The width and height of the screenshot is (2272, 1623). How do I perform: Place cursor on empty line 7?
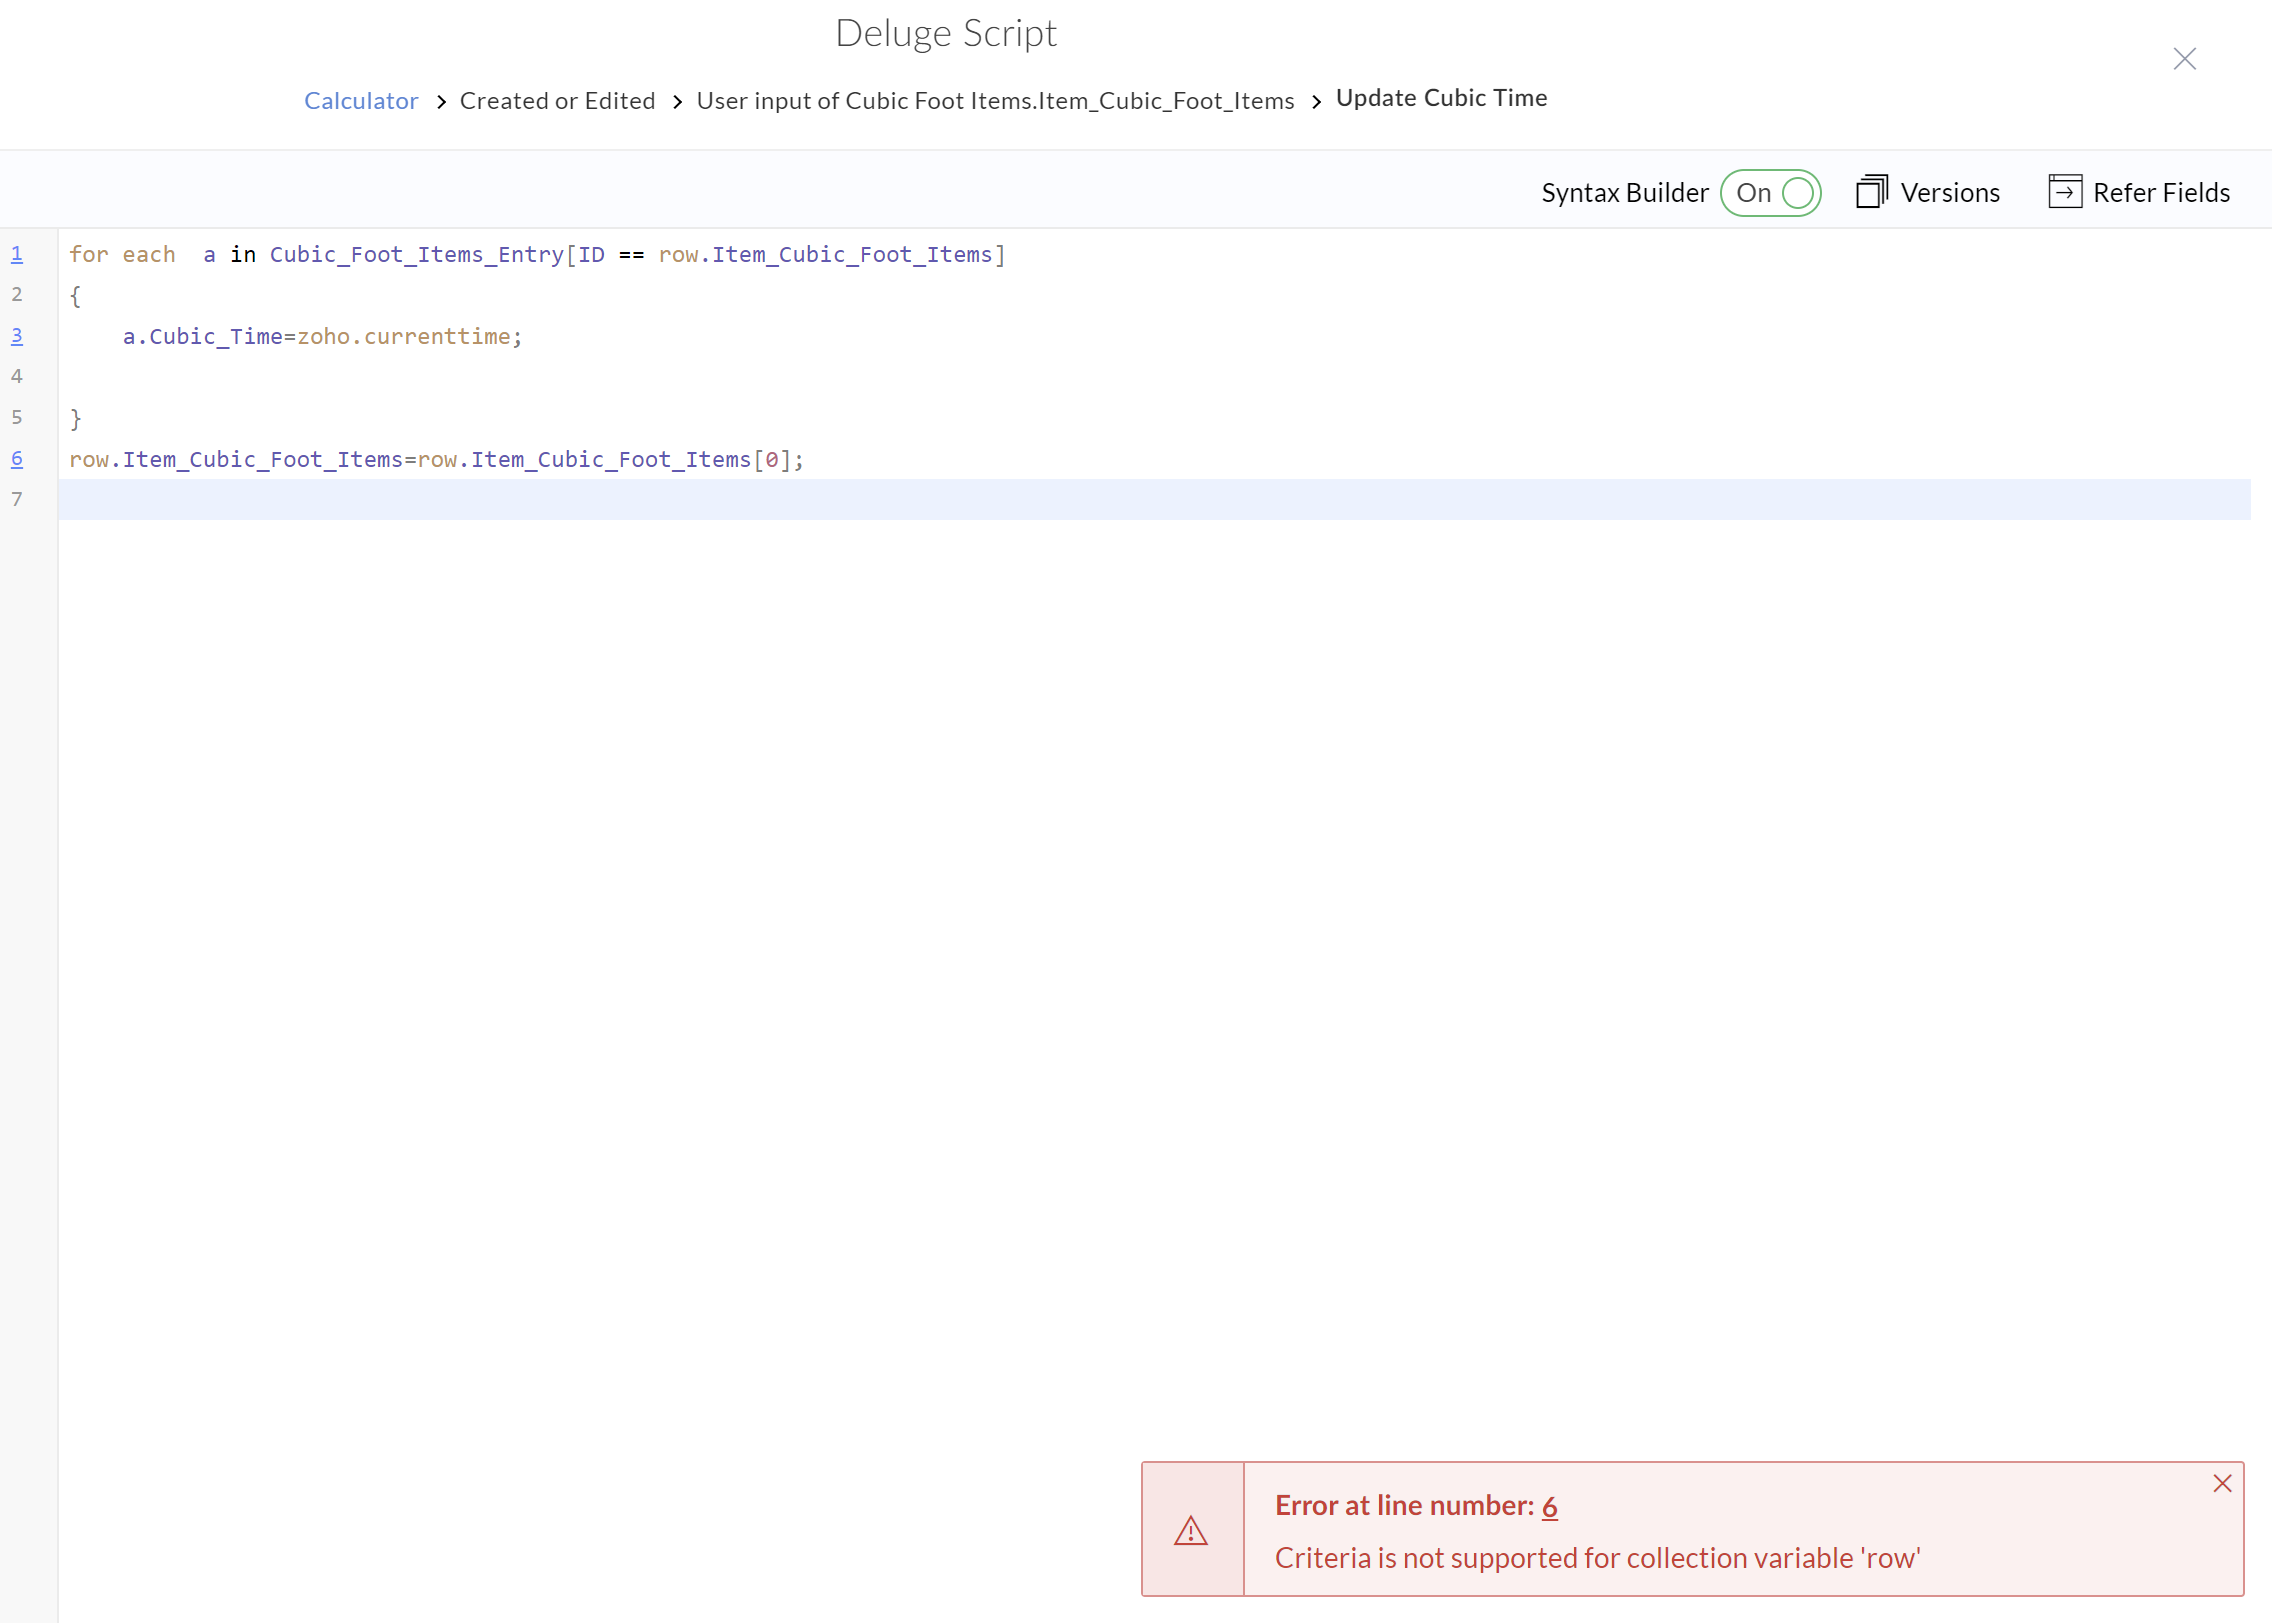[x=600, y=500]
